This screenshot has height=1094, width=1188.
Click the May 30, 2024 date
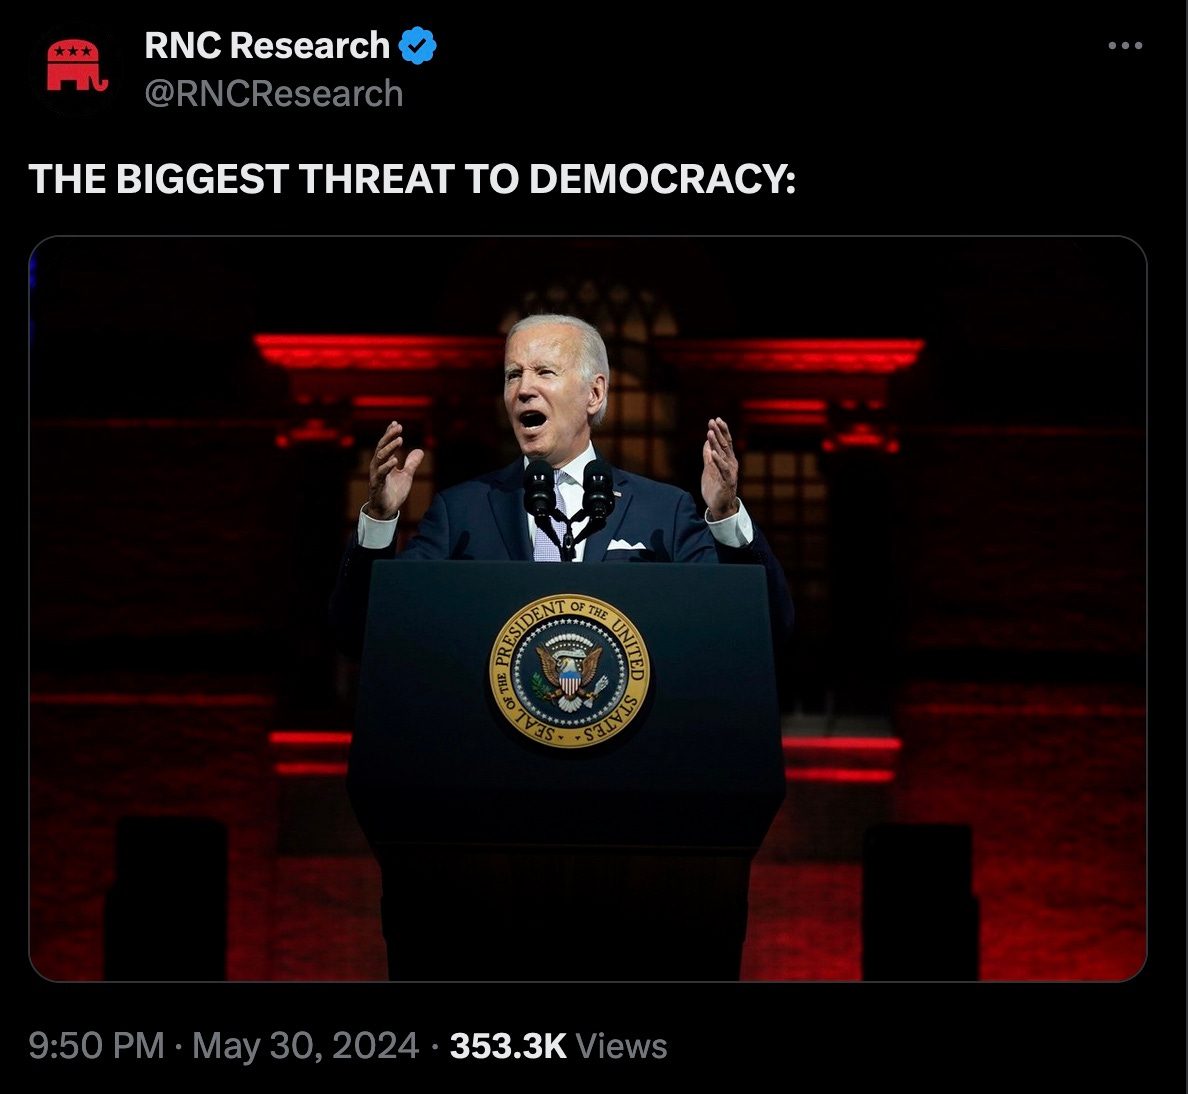pos(305,1046)
